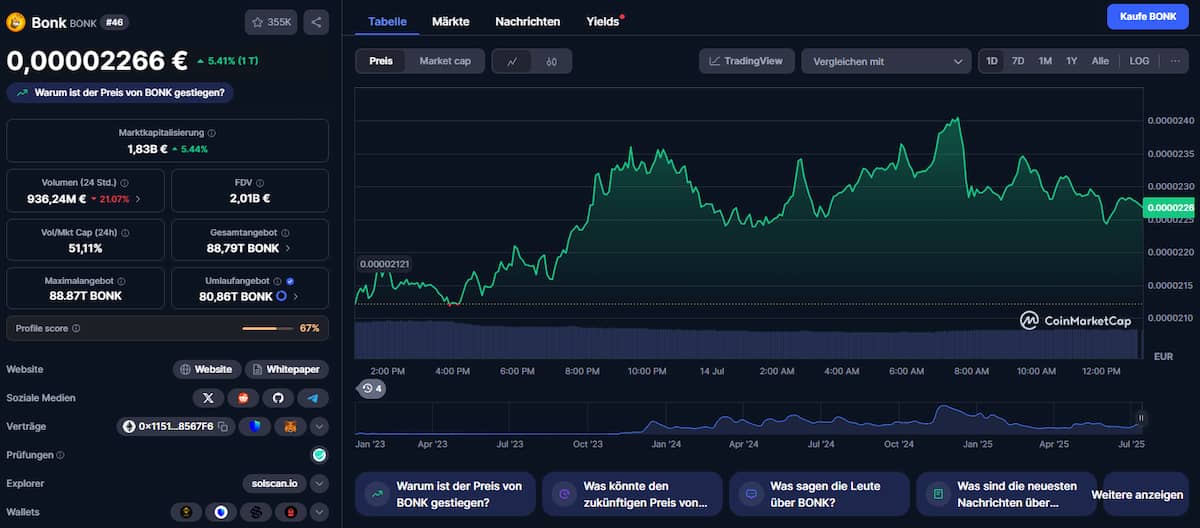Open the Yields tab
1200x528 pixels.
click(x=603, y=21)
